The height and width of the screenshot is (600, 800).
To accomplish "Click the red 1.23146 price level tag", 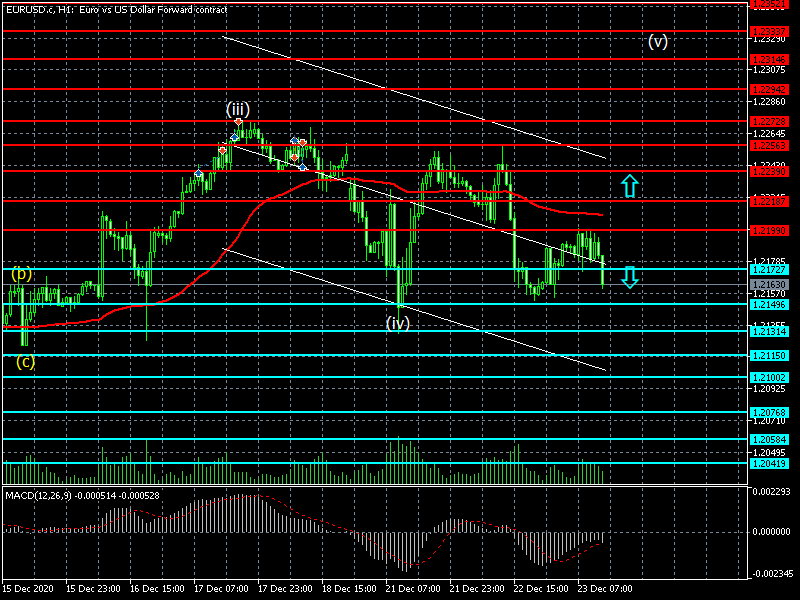I will click(769, 60).
